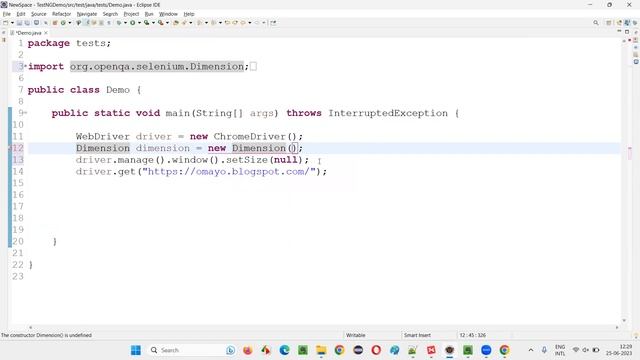The width and height of the screenshot is (640, 360).
Task: Click the InterruptedException text
Action: tap(388, 113)
